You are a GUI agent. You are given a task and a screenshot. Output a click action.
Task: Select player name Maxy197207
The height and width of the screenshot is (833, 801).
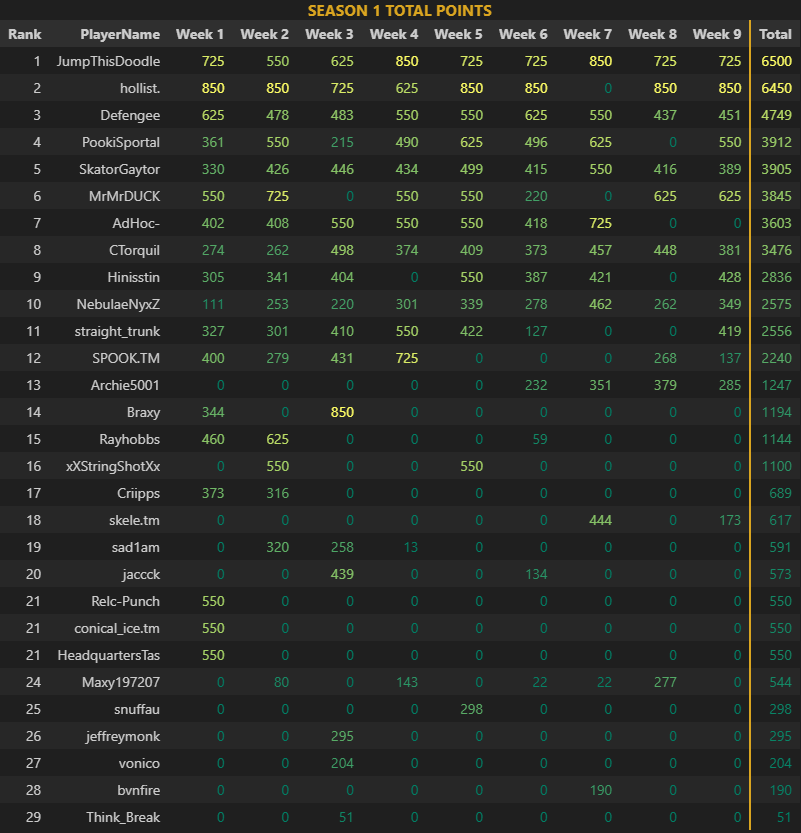(121, 683)
